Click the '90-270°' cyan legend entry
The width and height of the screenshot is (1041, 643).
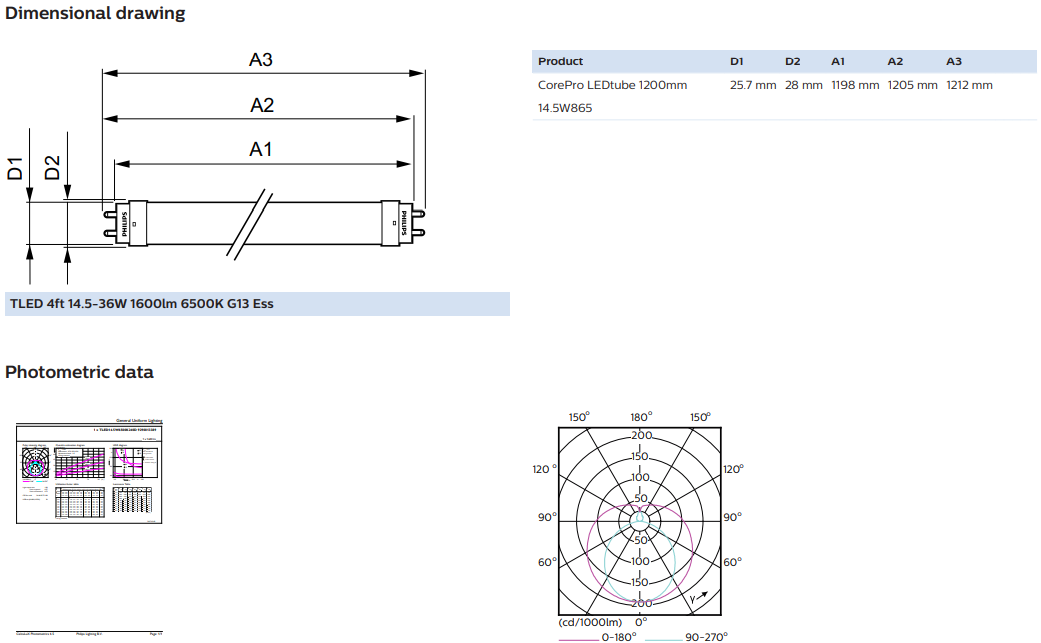click(686, 637)
